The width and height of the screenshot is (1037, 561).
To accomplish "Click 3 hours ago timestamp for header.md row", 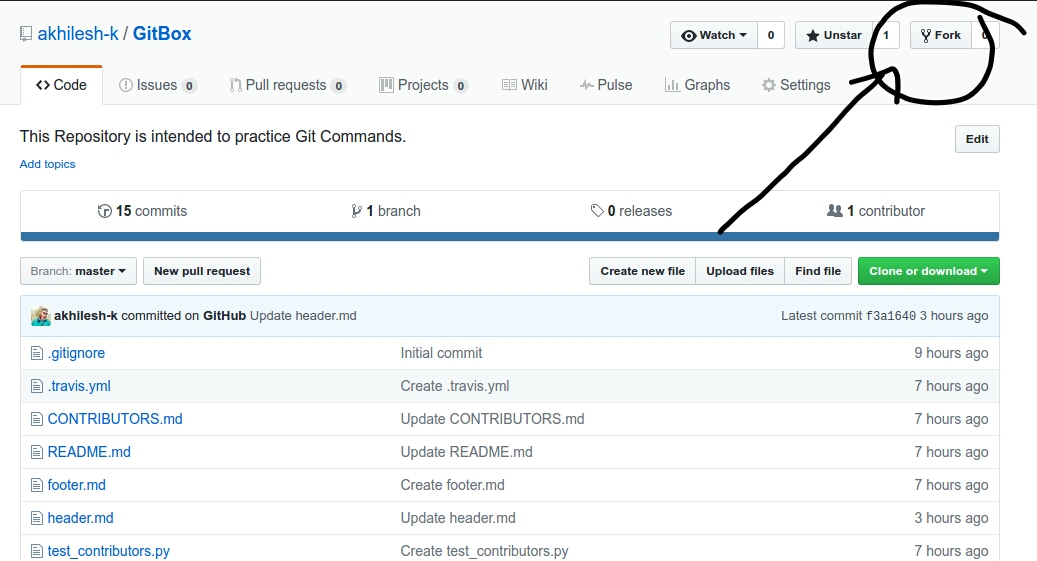I will click(x=951, y=519).
